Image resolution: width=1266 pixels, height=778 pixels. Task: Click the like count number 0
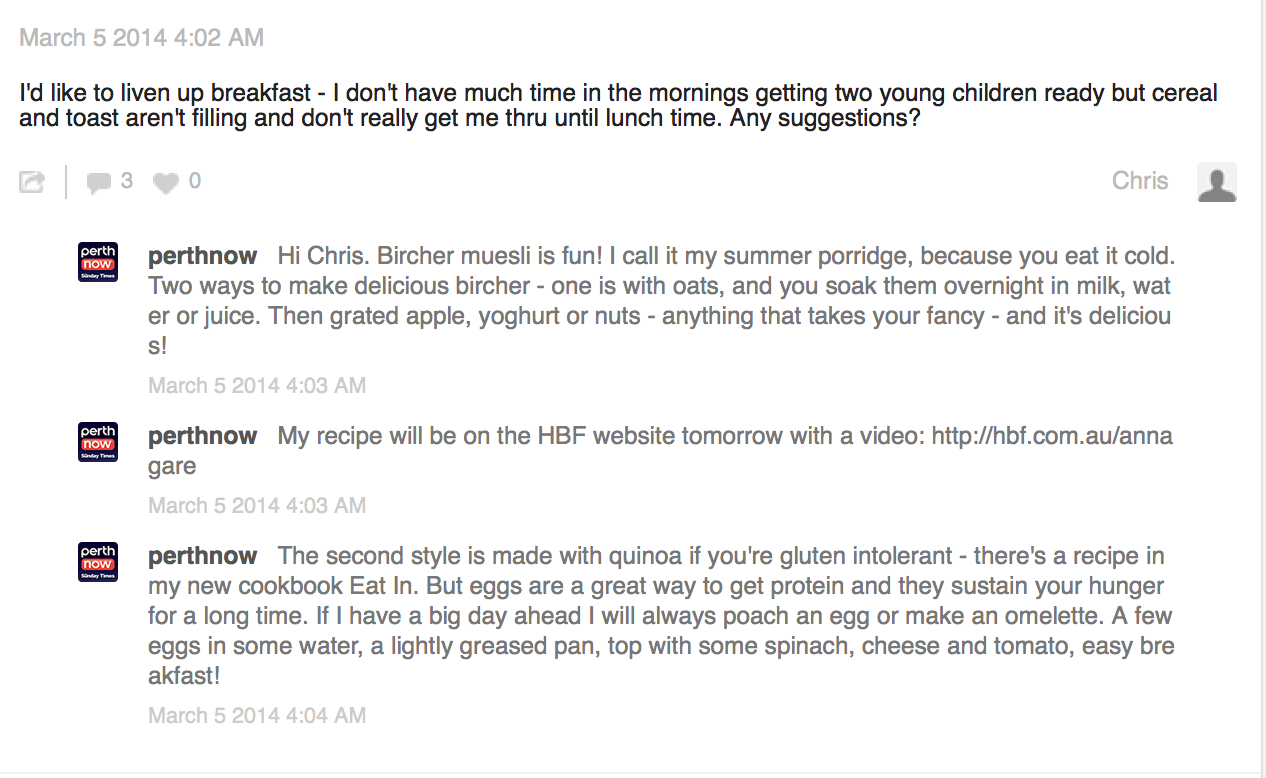coord(194,181)
